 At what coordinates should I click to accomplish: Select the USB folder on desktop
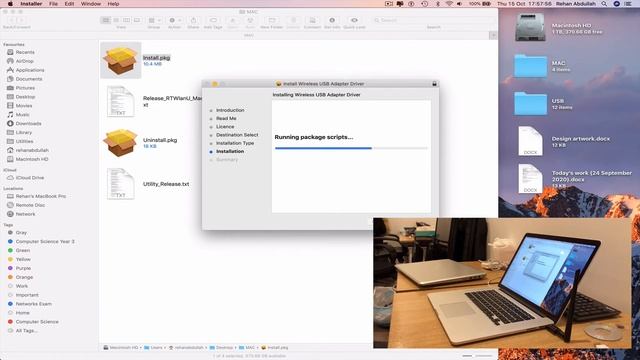(x=530, y=104)
